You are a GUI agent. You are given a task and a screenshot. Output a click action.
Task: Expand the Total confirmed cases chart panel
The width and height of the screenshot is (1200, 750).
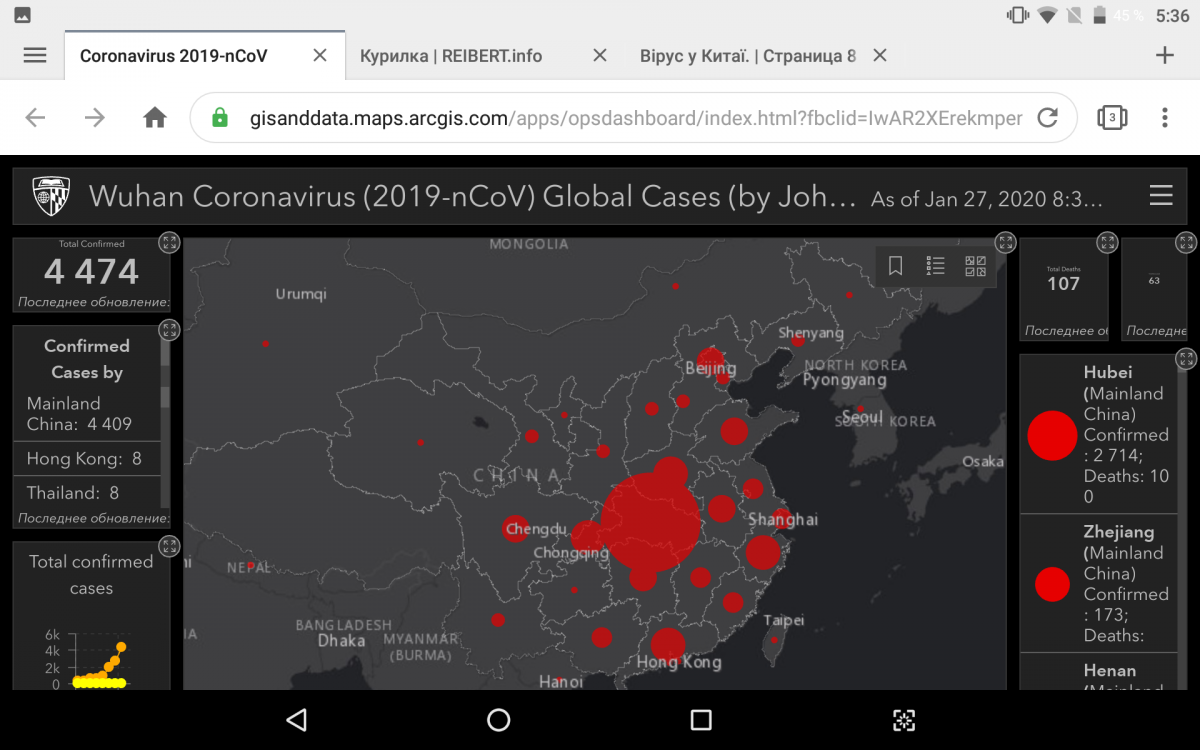point(169,546)
